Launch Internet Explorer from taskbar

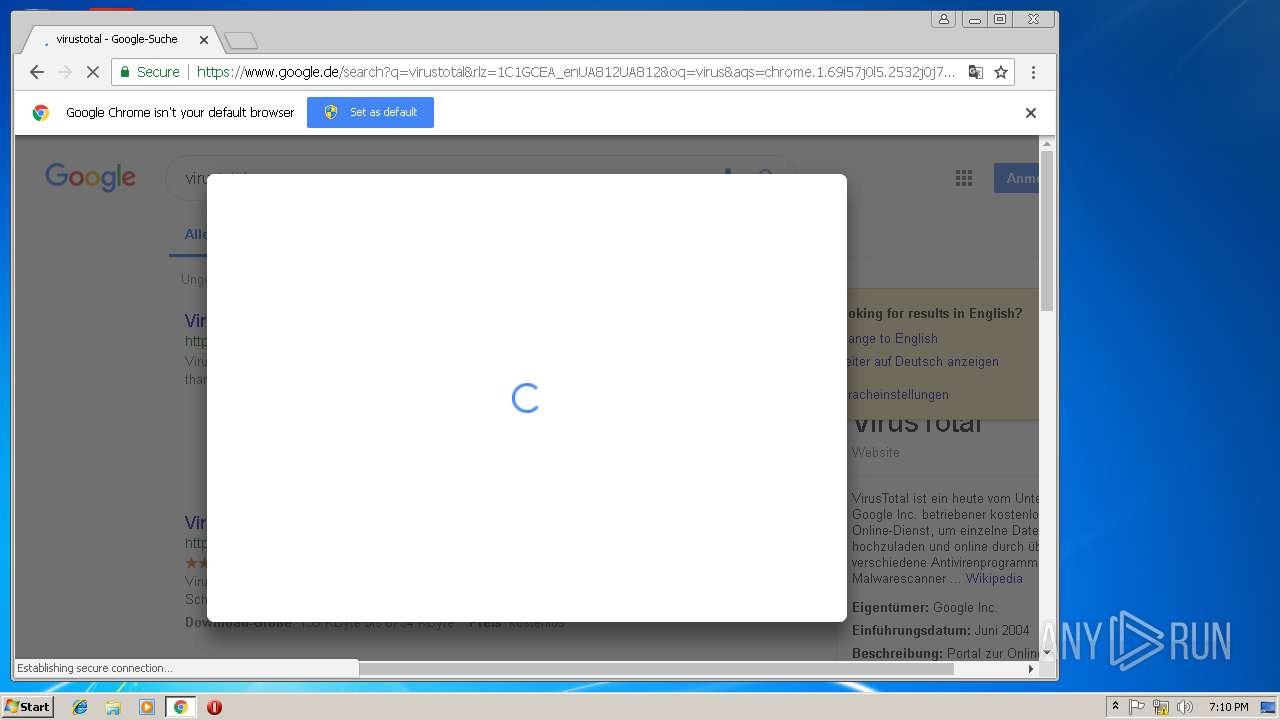(x=80, y=707)
